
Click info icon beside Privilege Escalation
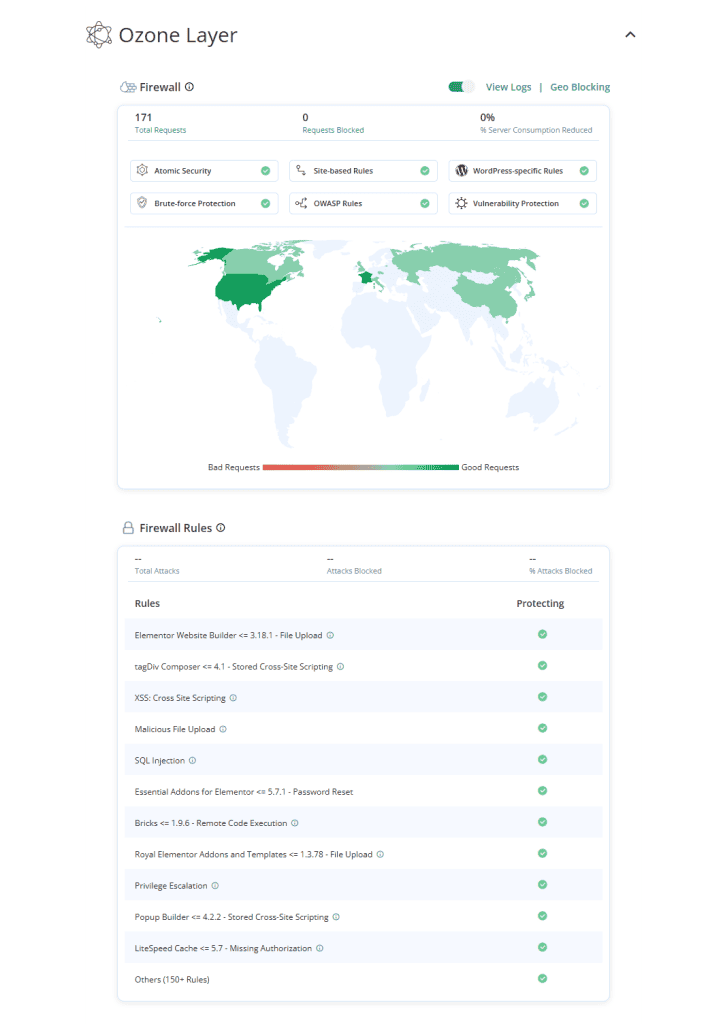[x=215, y=886]
